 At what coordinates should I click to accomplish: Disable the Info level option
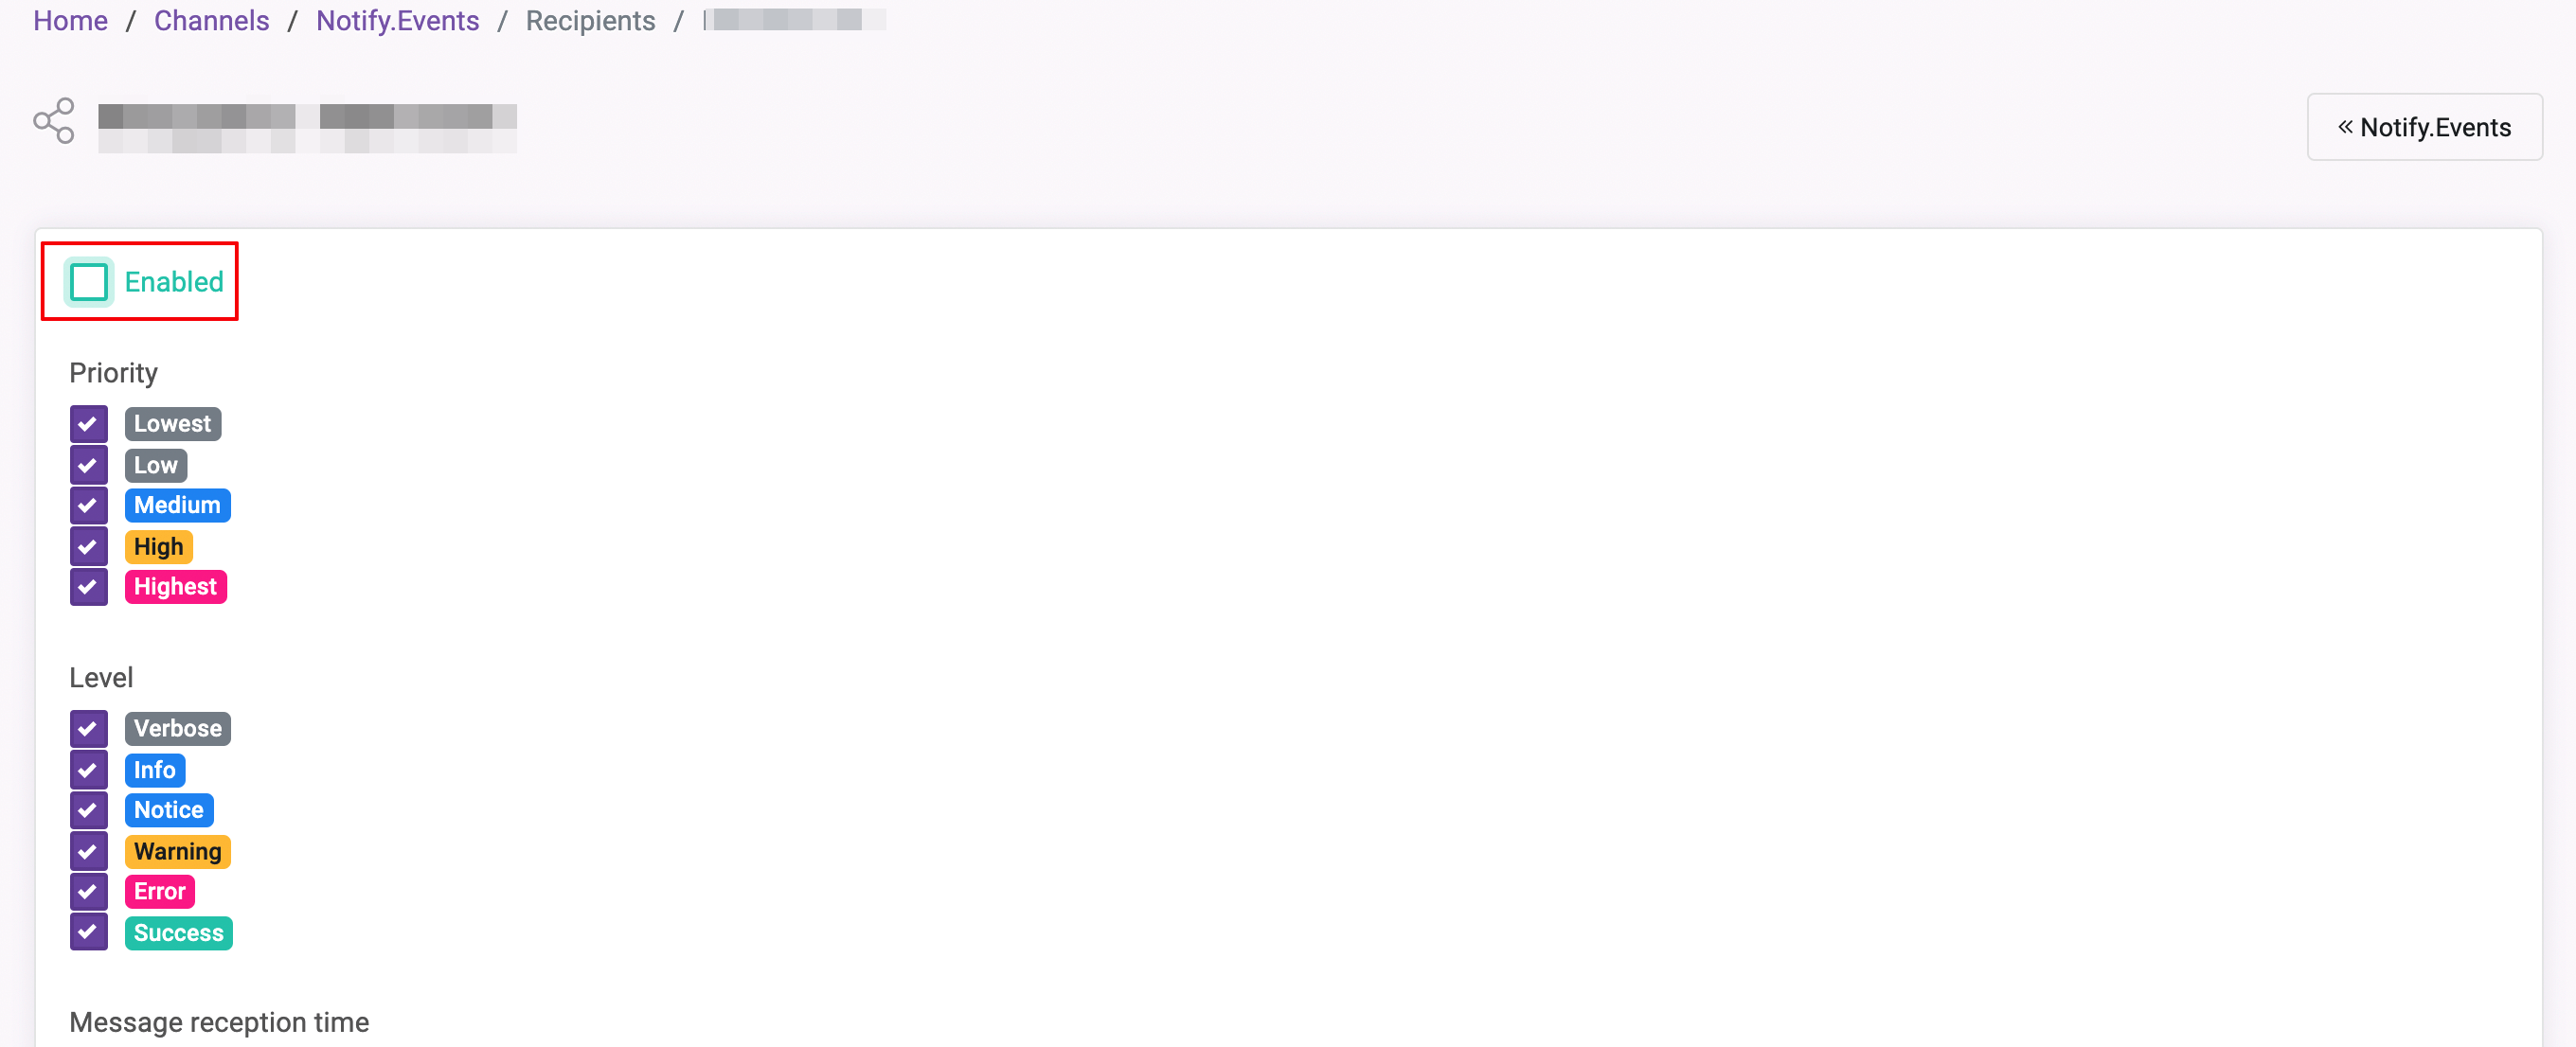tap(89, 768)
